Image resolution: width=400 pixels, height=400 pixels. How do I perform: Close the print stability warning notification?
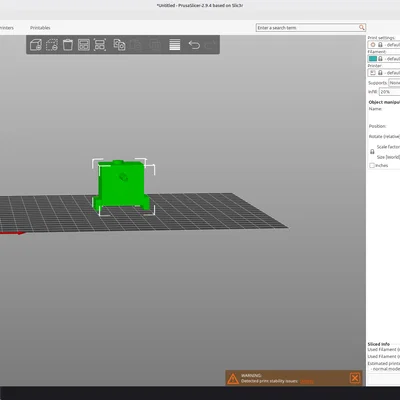(355, 378)
